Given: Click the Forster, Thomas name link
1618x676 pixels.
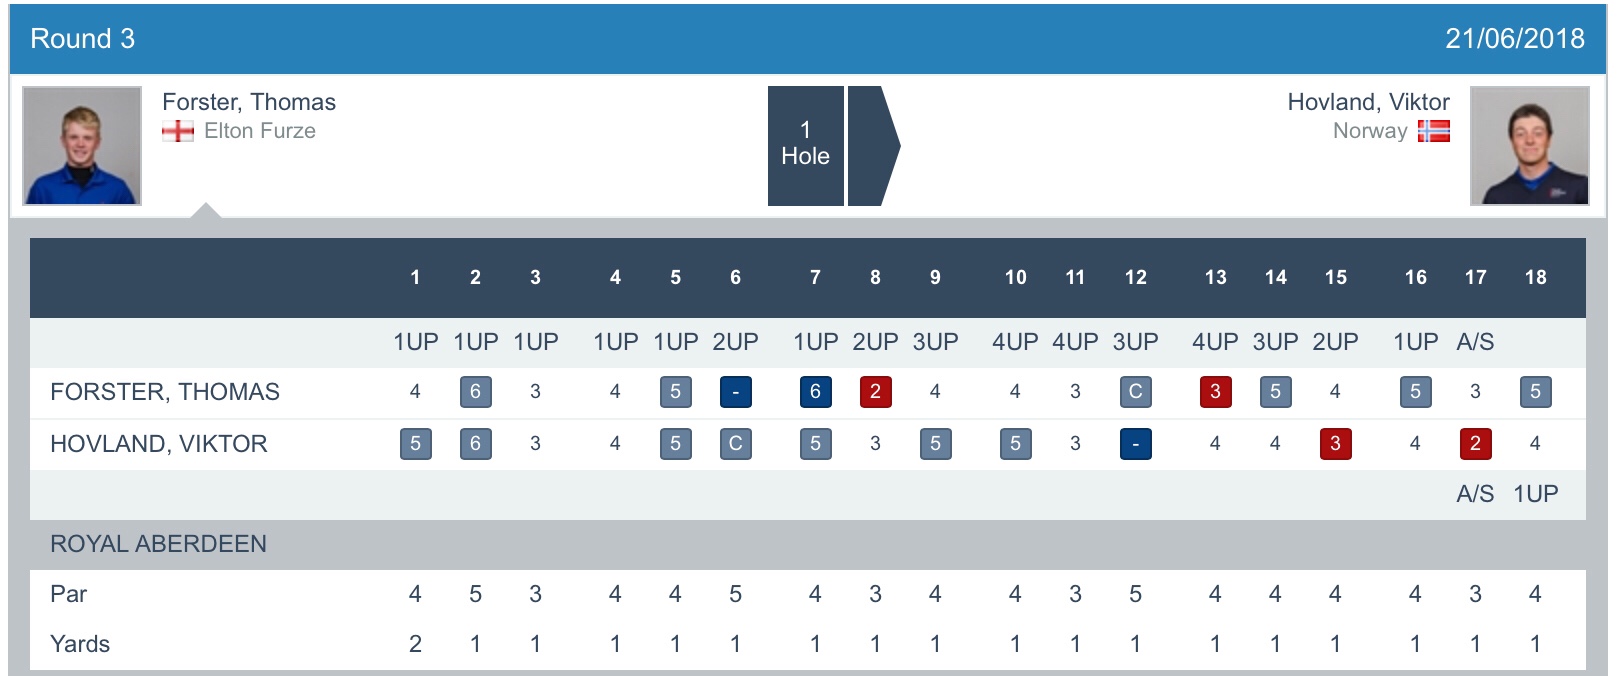Looking at the screenshot, I should point(249,102).
